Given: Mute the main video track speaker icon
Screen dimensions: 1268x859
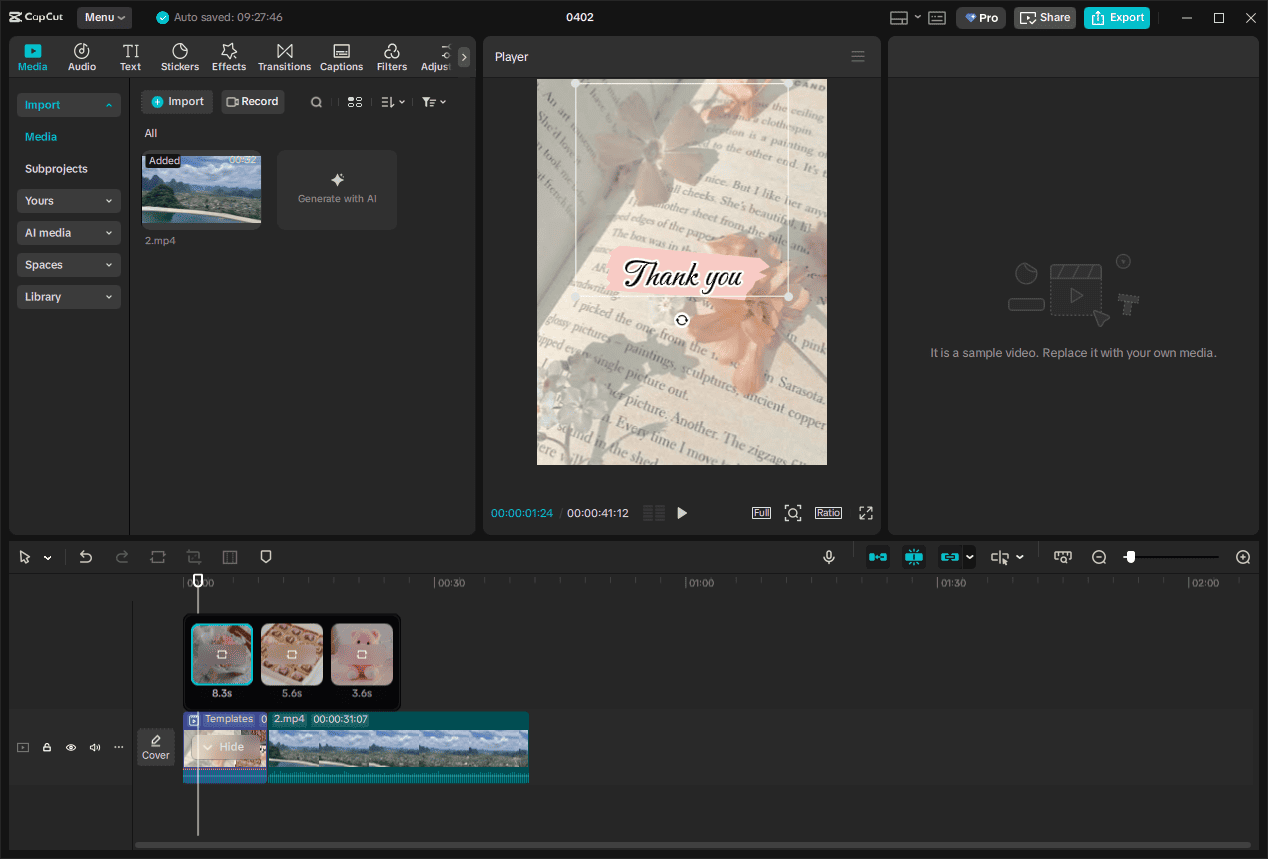Looking at the screenshot, I should pos(94,747).
